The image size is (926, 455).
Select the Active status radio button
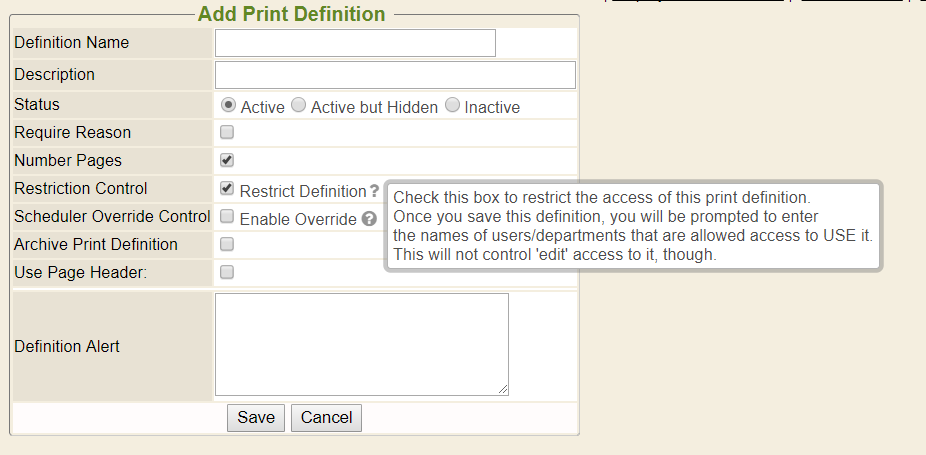pyautogui.click(x=228, y=105)
